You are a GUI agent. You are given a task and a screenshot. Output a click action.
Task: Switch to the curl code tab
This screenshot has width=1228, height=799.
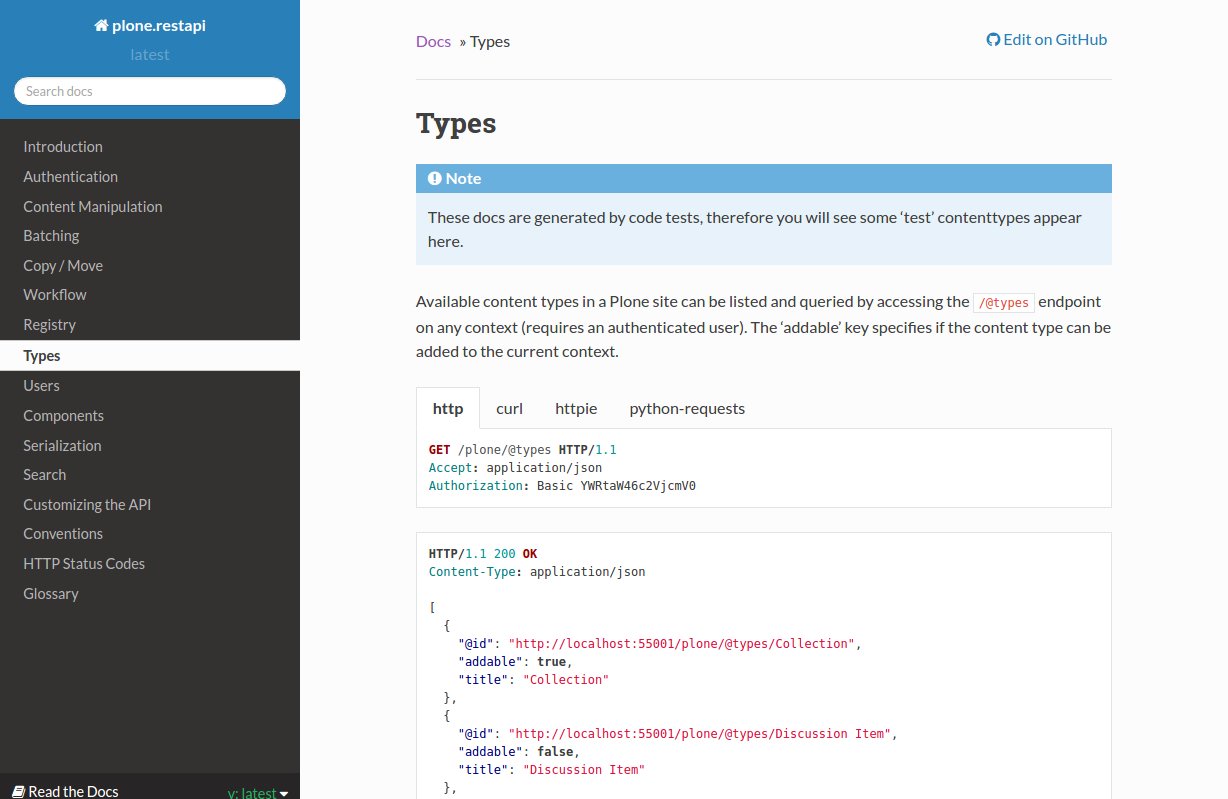coord(509,408)
